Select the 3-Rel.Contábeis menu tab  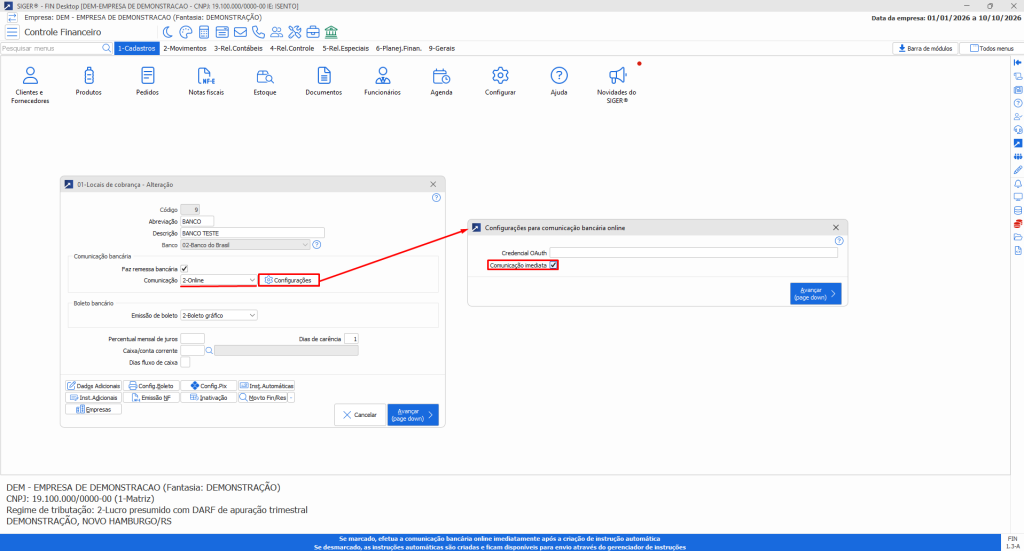(238, 48)
